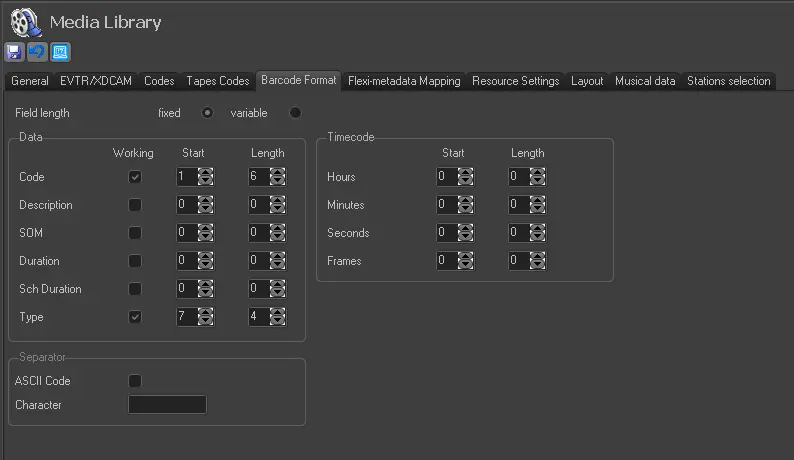Adjust the Frames Length spinner arrows
Viewport: 794px width, 460px height.
(x=538, y=261)
